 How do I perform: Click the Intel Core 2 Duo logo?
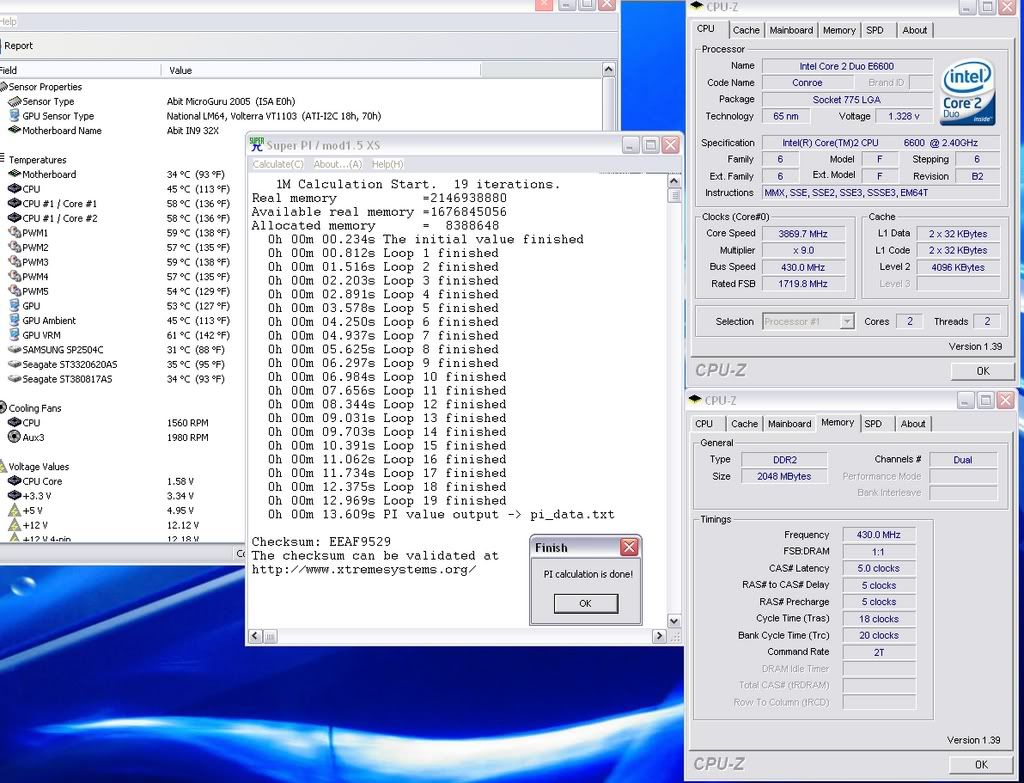click(968, 92)
